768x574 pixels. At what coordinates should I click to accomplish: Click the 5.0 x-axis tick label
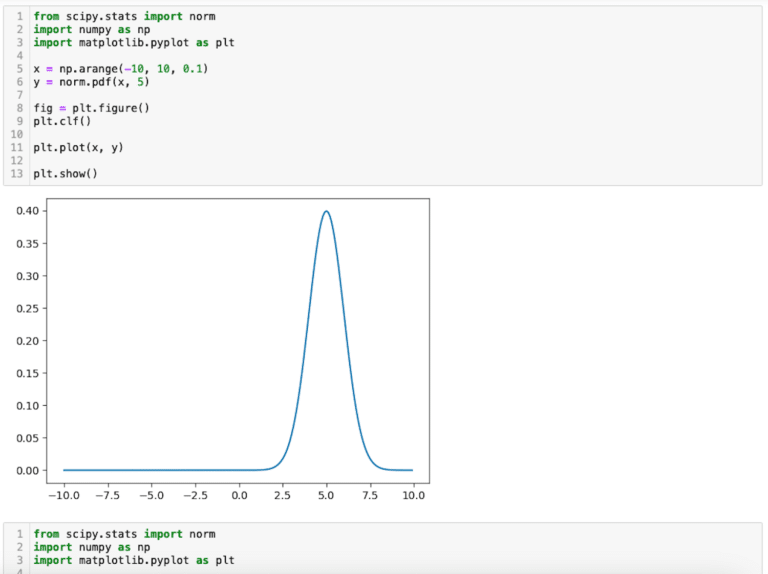[326, 495]
